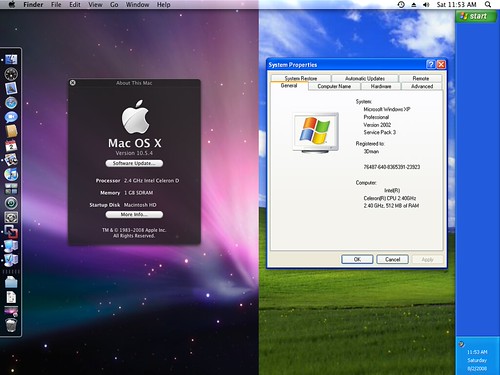The width and height of the screenshot is (500, 375).
Task: Click the eject icon in menu bar
Action: pyautogui.click(x=414, y=5)
